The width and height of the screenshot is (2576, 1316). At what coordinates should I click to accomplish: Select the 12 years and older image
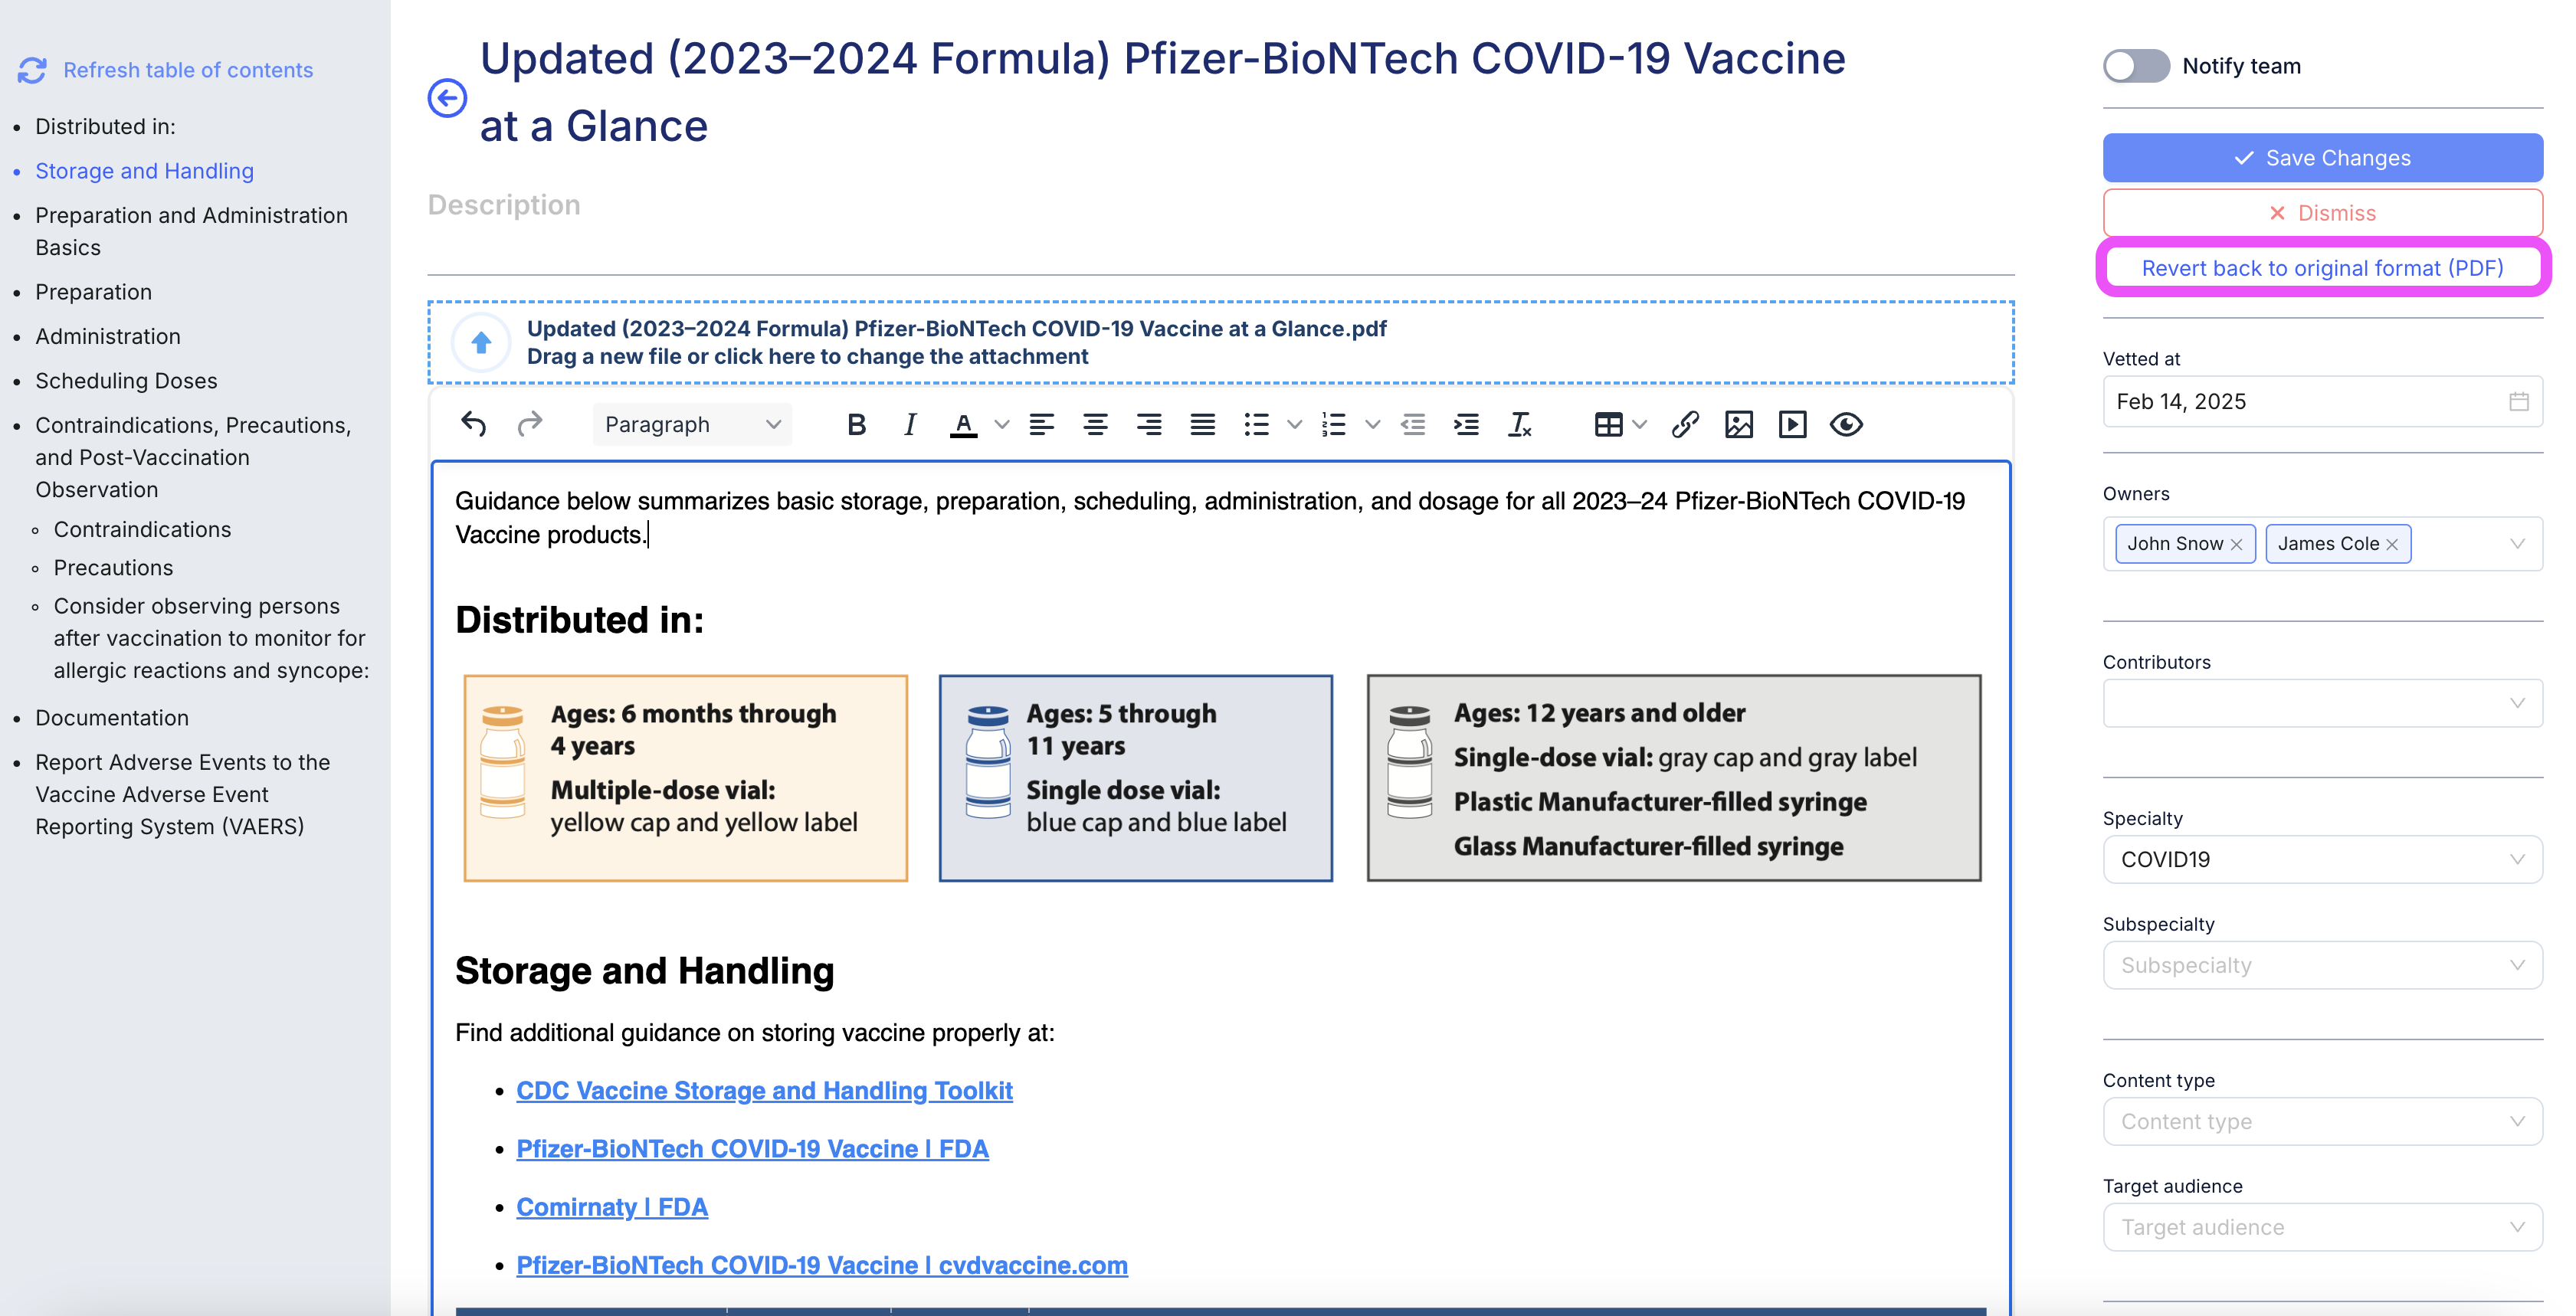click(x=1674, y=778)
